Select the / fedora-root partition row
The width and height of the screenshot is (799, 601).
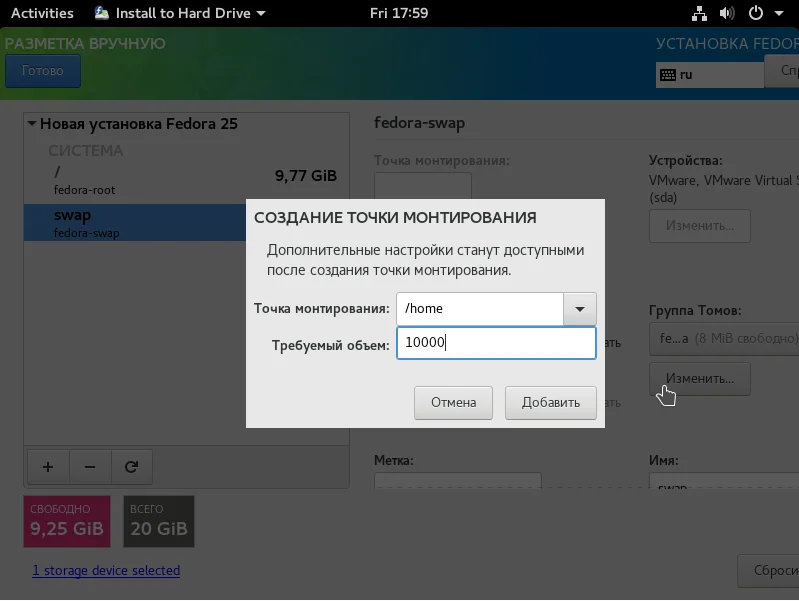pyautogui.click(x=186, y=181)
